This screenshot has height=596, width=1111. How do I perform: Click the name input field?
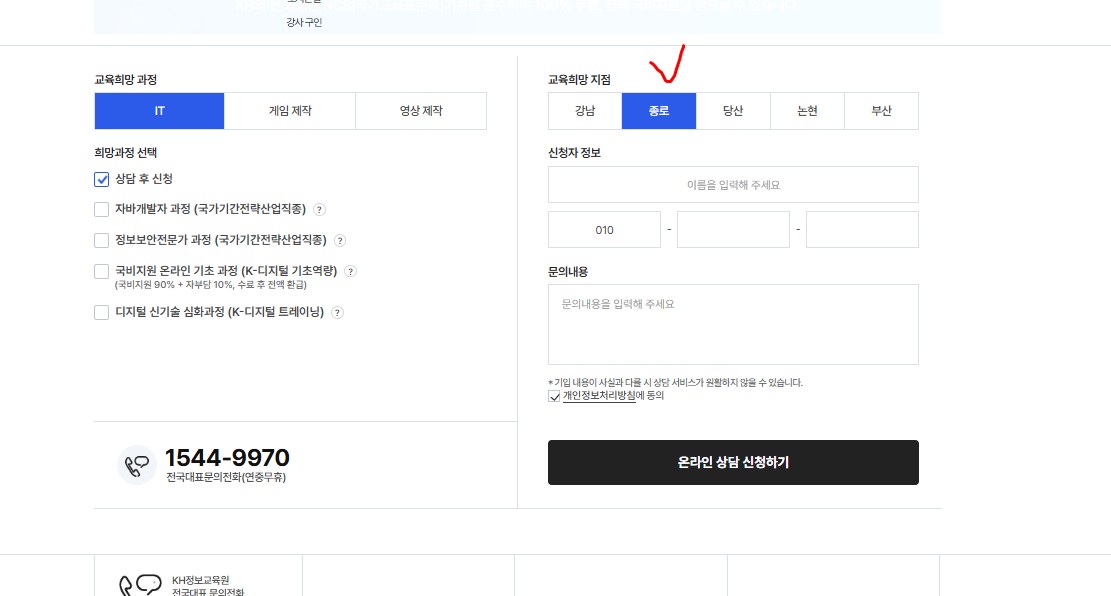(733, 185)
